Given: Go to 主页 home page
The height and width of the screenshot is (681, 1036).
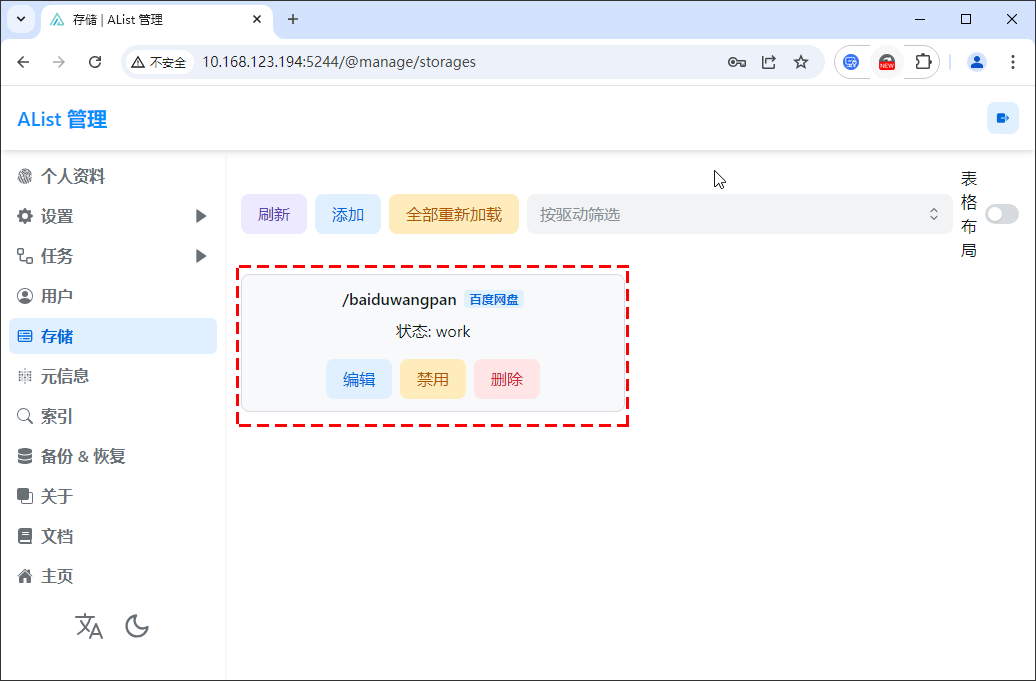Looking at the screenshot, I should point(113,576).
